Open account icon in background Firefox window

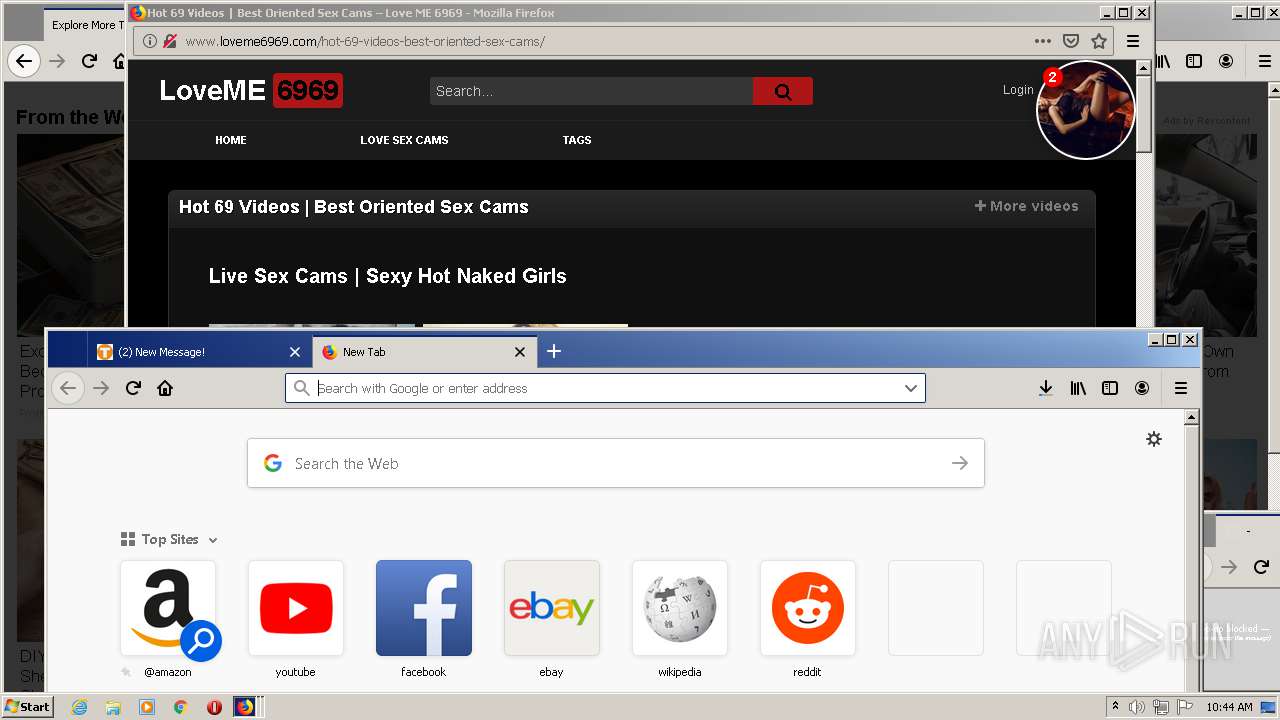(1226, 61)
